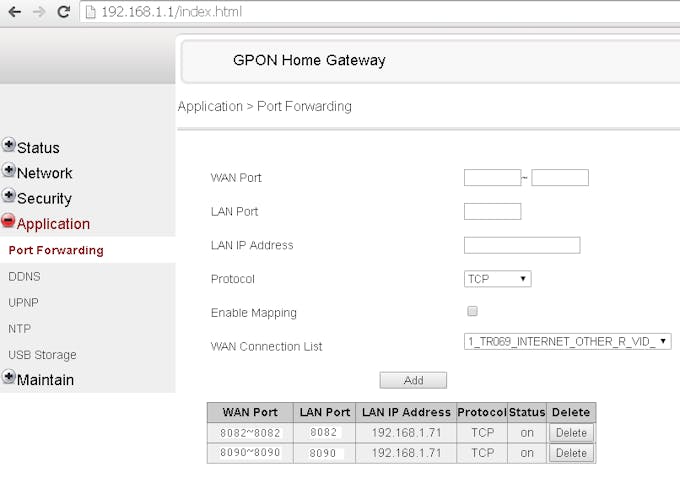This screenshot has height=478, width=680.
Task: Open the DDNS settings page
Action: coord(24,276)
